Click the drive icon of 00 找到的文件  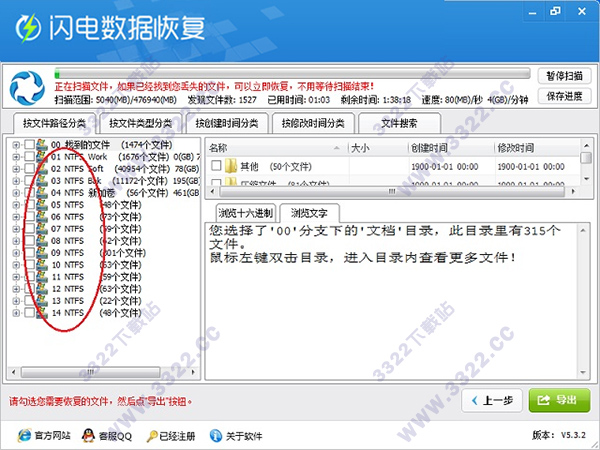42,145
